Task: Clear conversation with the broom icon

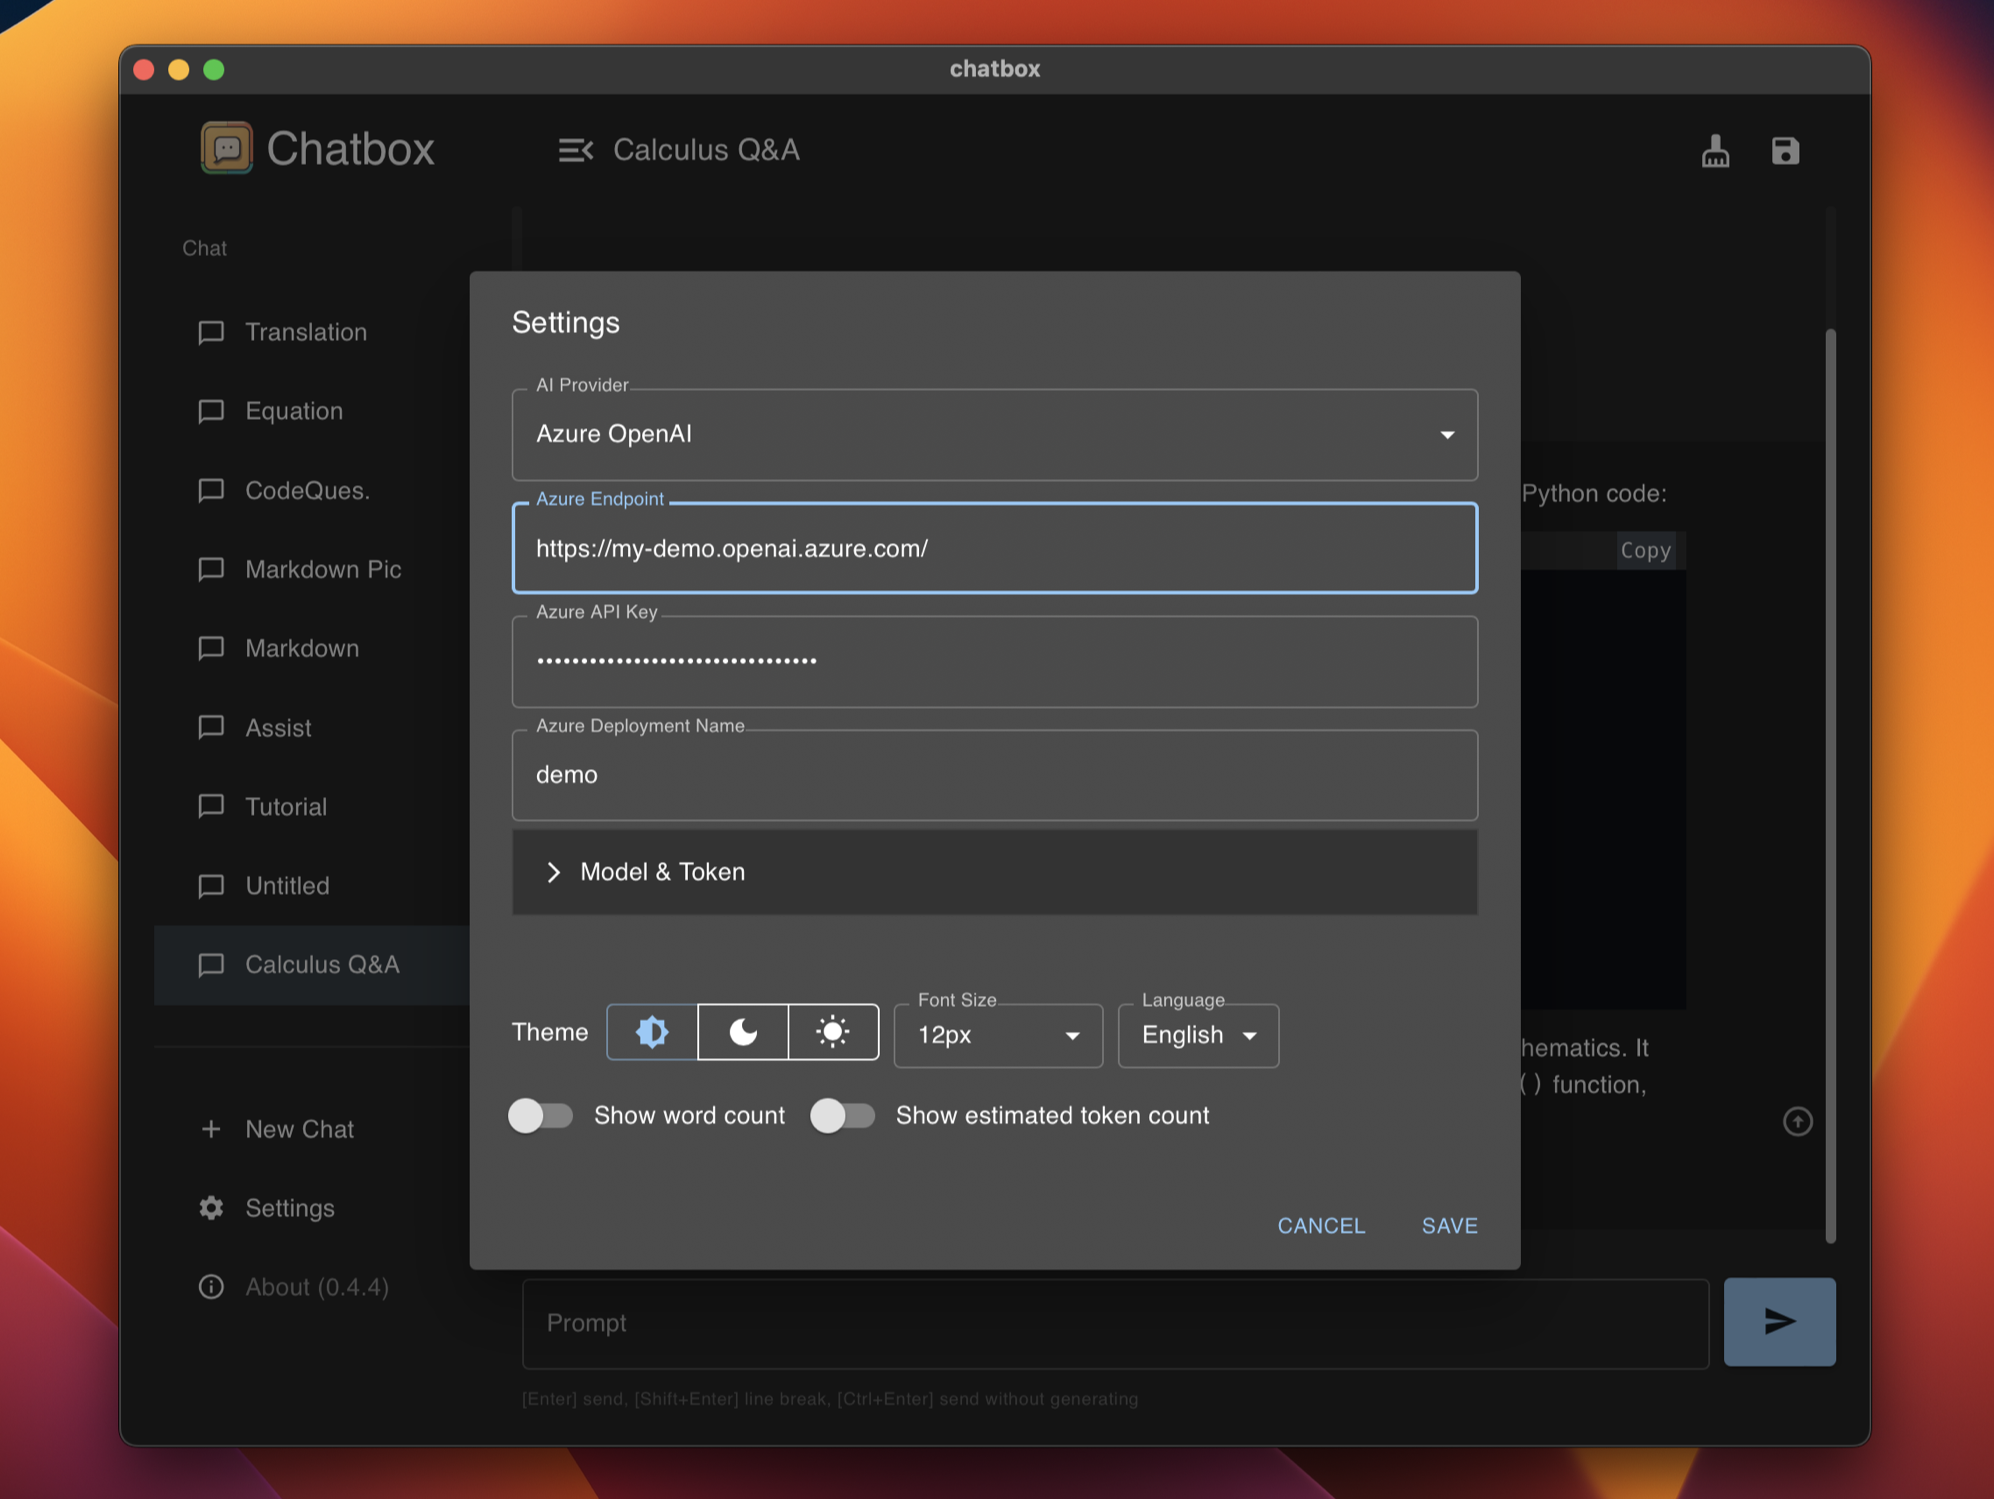Action: (1715, 151)
